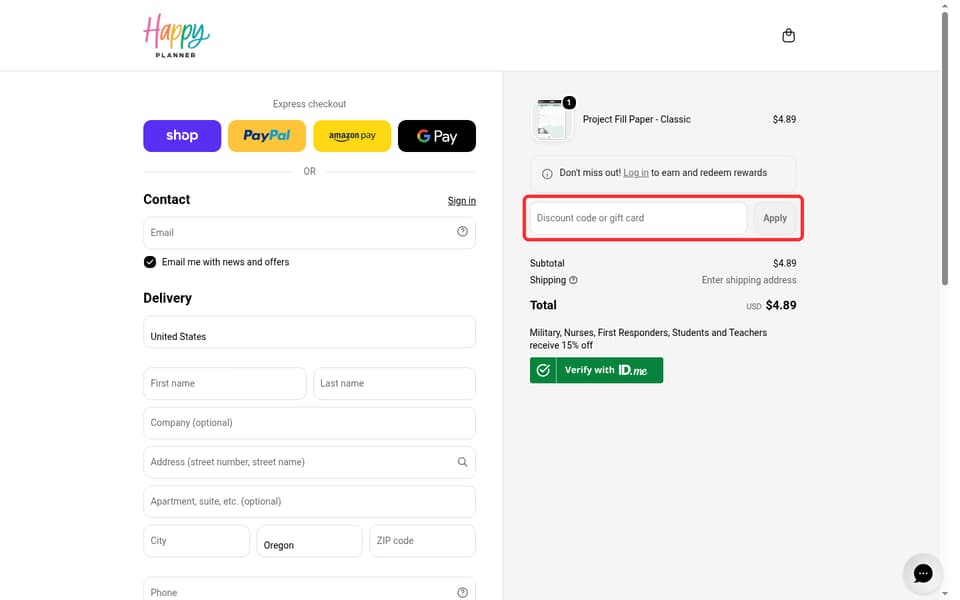Focus the Discount code or gift card field
Viewport: 960px width, 600px height.
(638, 218)
